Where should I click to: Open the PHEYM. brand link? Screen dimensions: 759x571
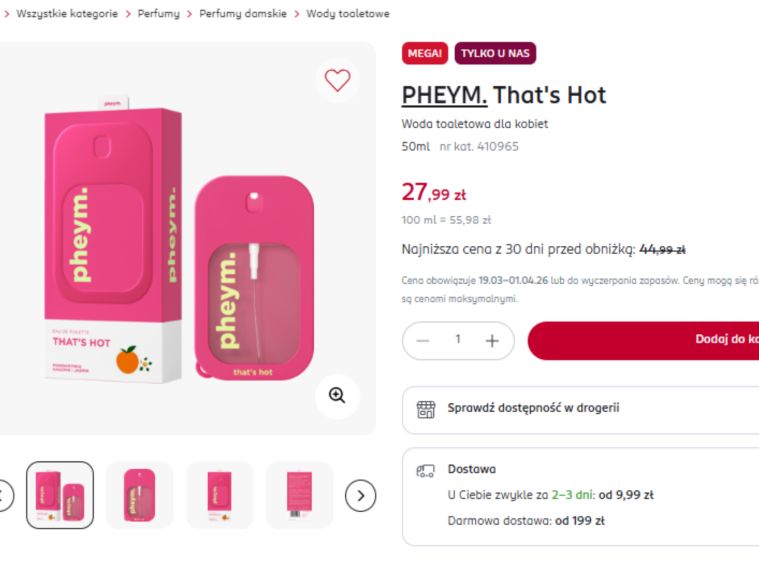(x=444, y=95)
